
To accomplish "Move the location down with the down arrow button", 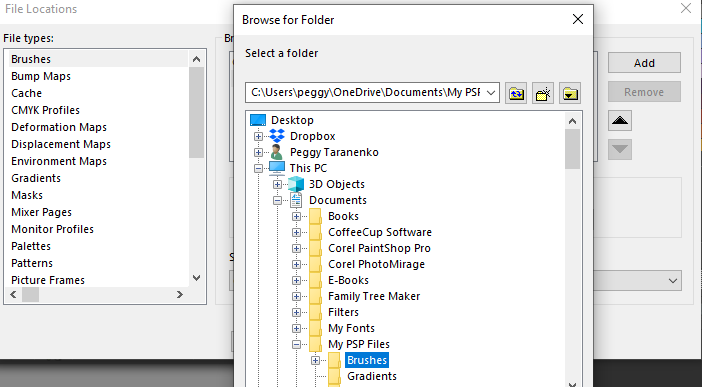I will coord(620,150).
